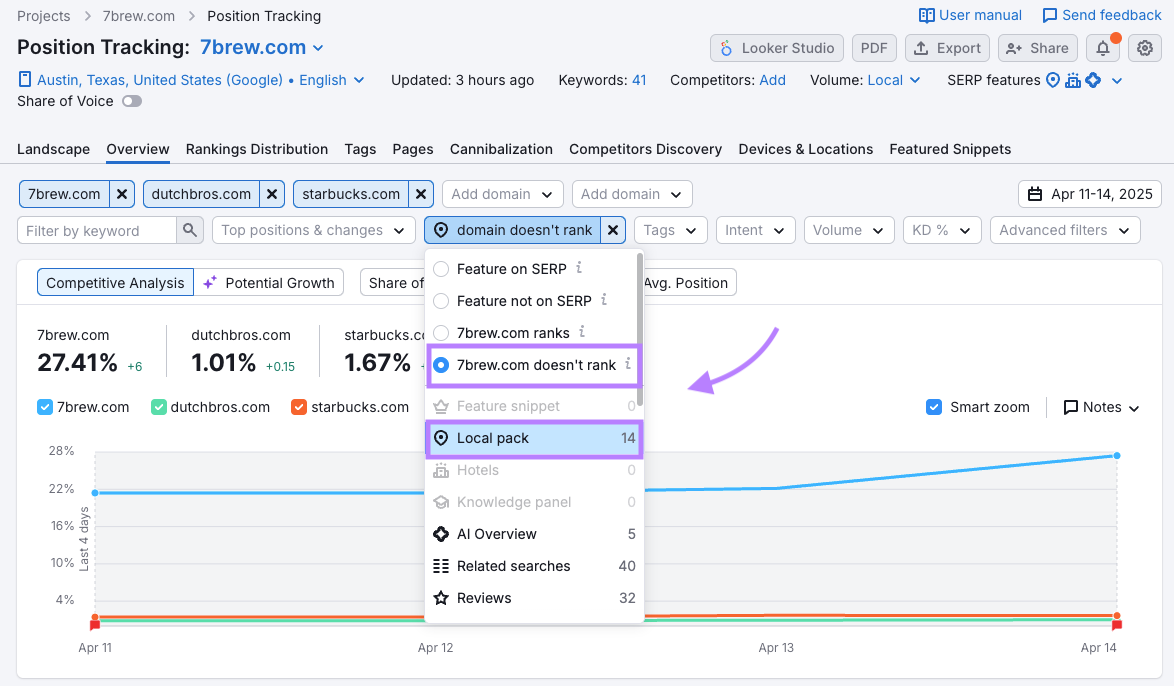Screen dimensions: 1174x686
Task: Type in the Filter by keyword field
Action: [98, 230]
